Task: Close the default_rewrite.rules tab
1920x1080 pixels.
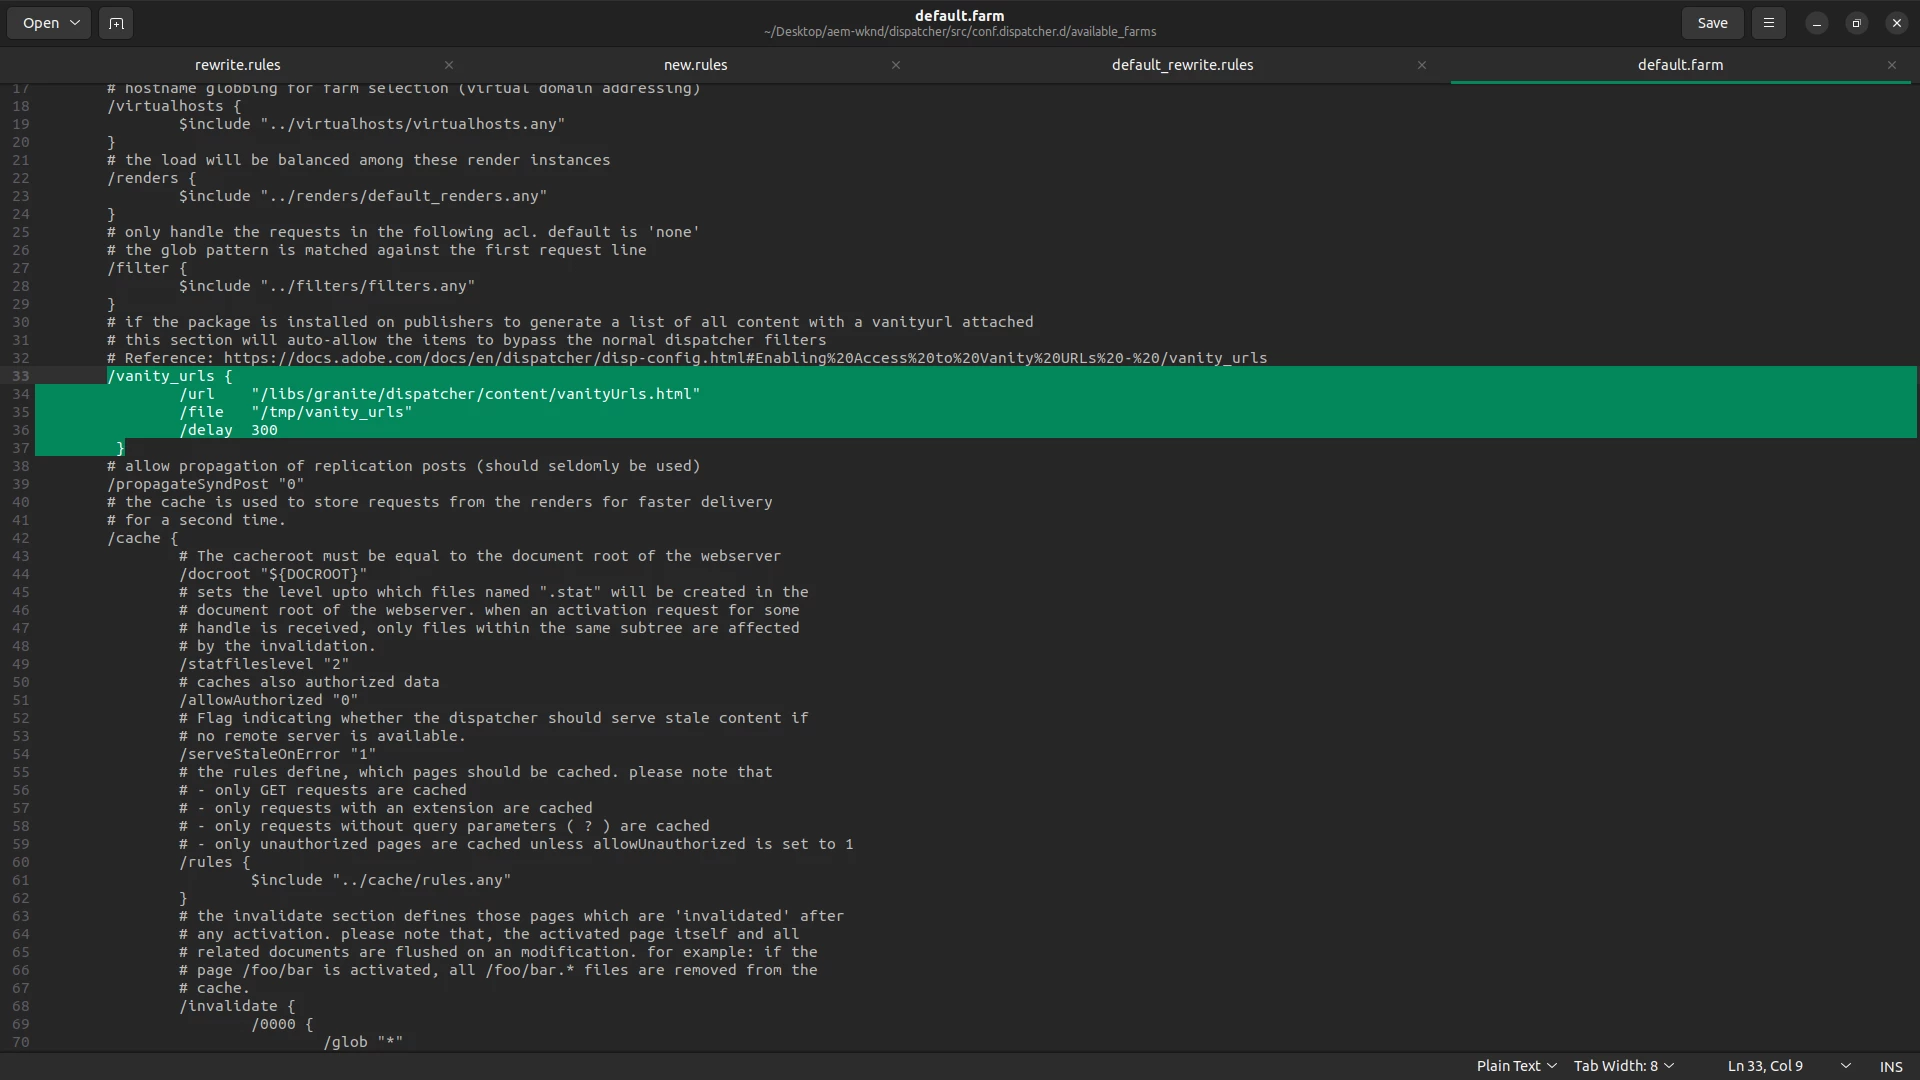Action: [1422, 65]
